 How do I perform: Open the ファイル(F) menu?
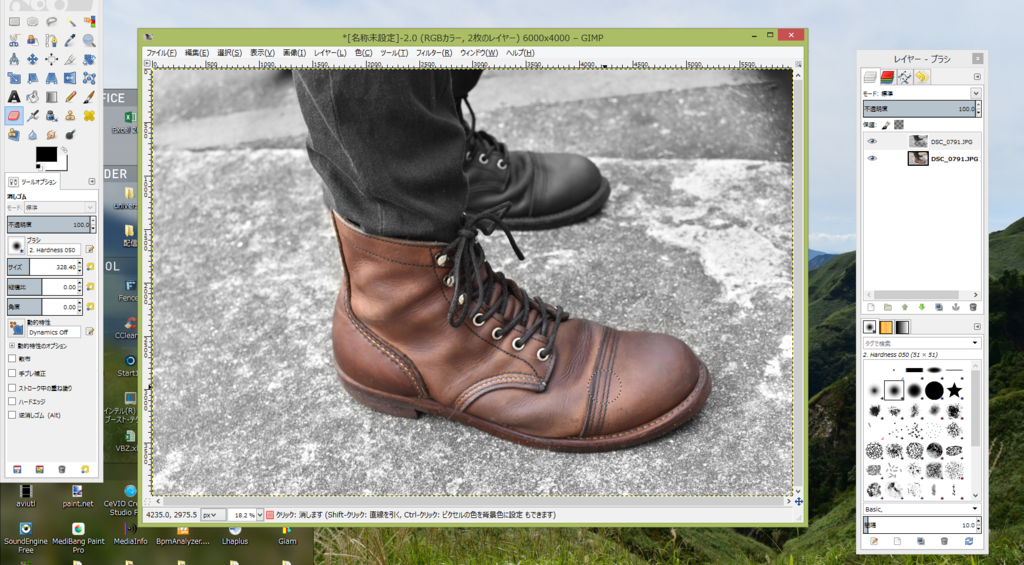[x=161, y=53]
